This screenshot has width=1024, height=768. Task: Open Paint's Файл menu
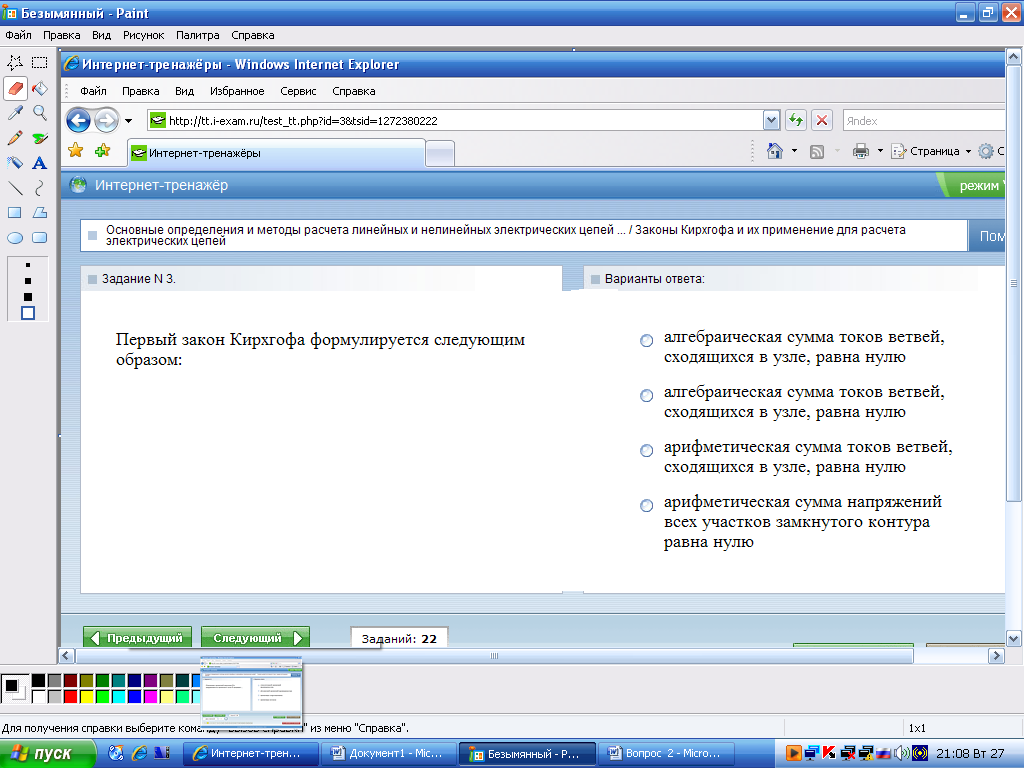coord(18,35)
